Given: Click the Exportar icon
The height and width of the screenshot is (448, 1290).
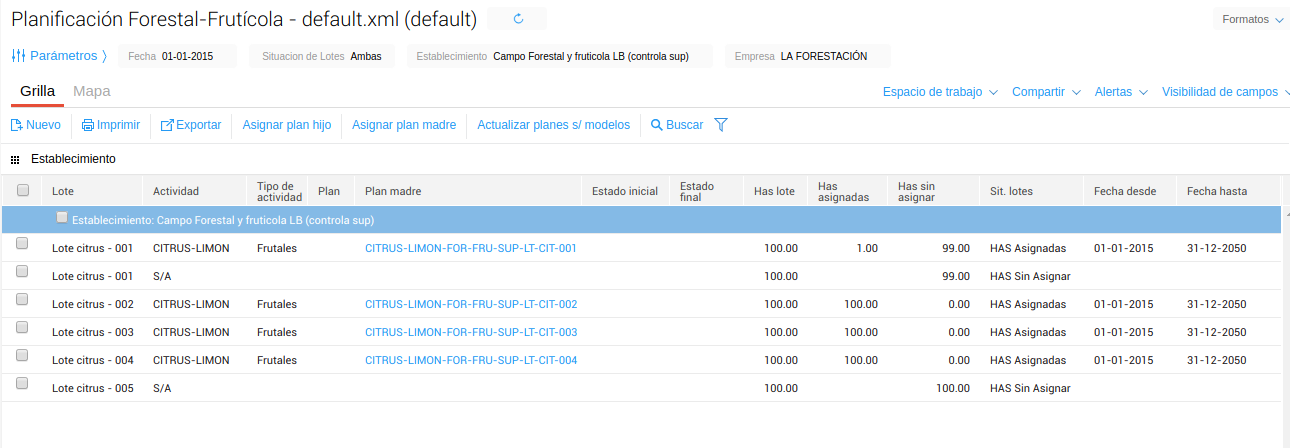Looking at the screenshot, I should click(x=167, y=125).
